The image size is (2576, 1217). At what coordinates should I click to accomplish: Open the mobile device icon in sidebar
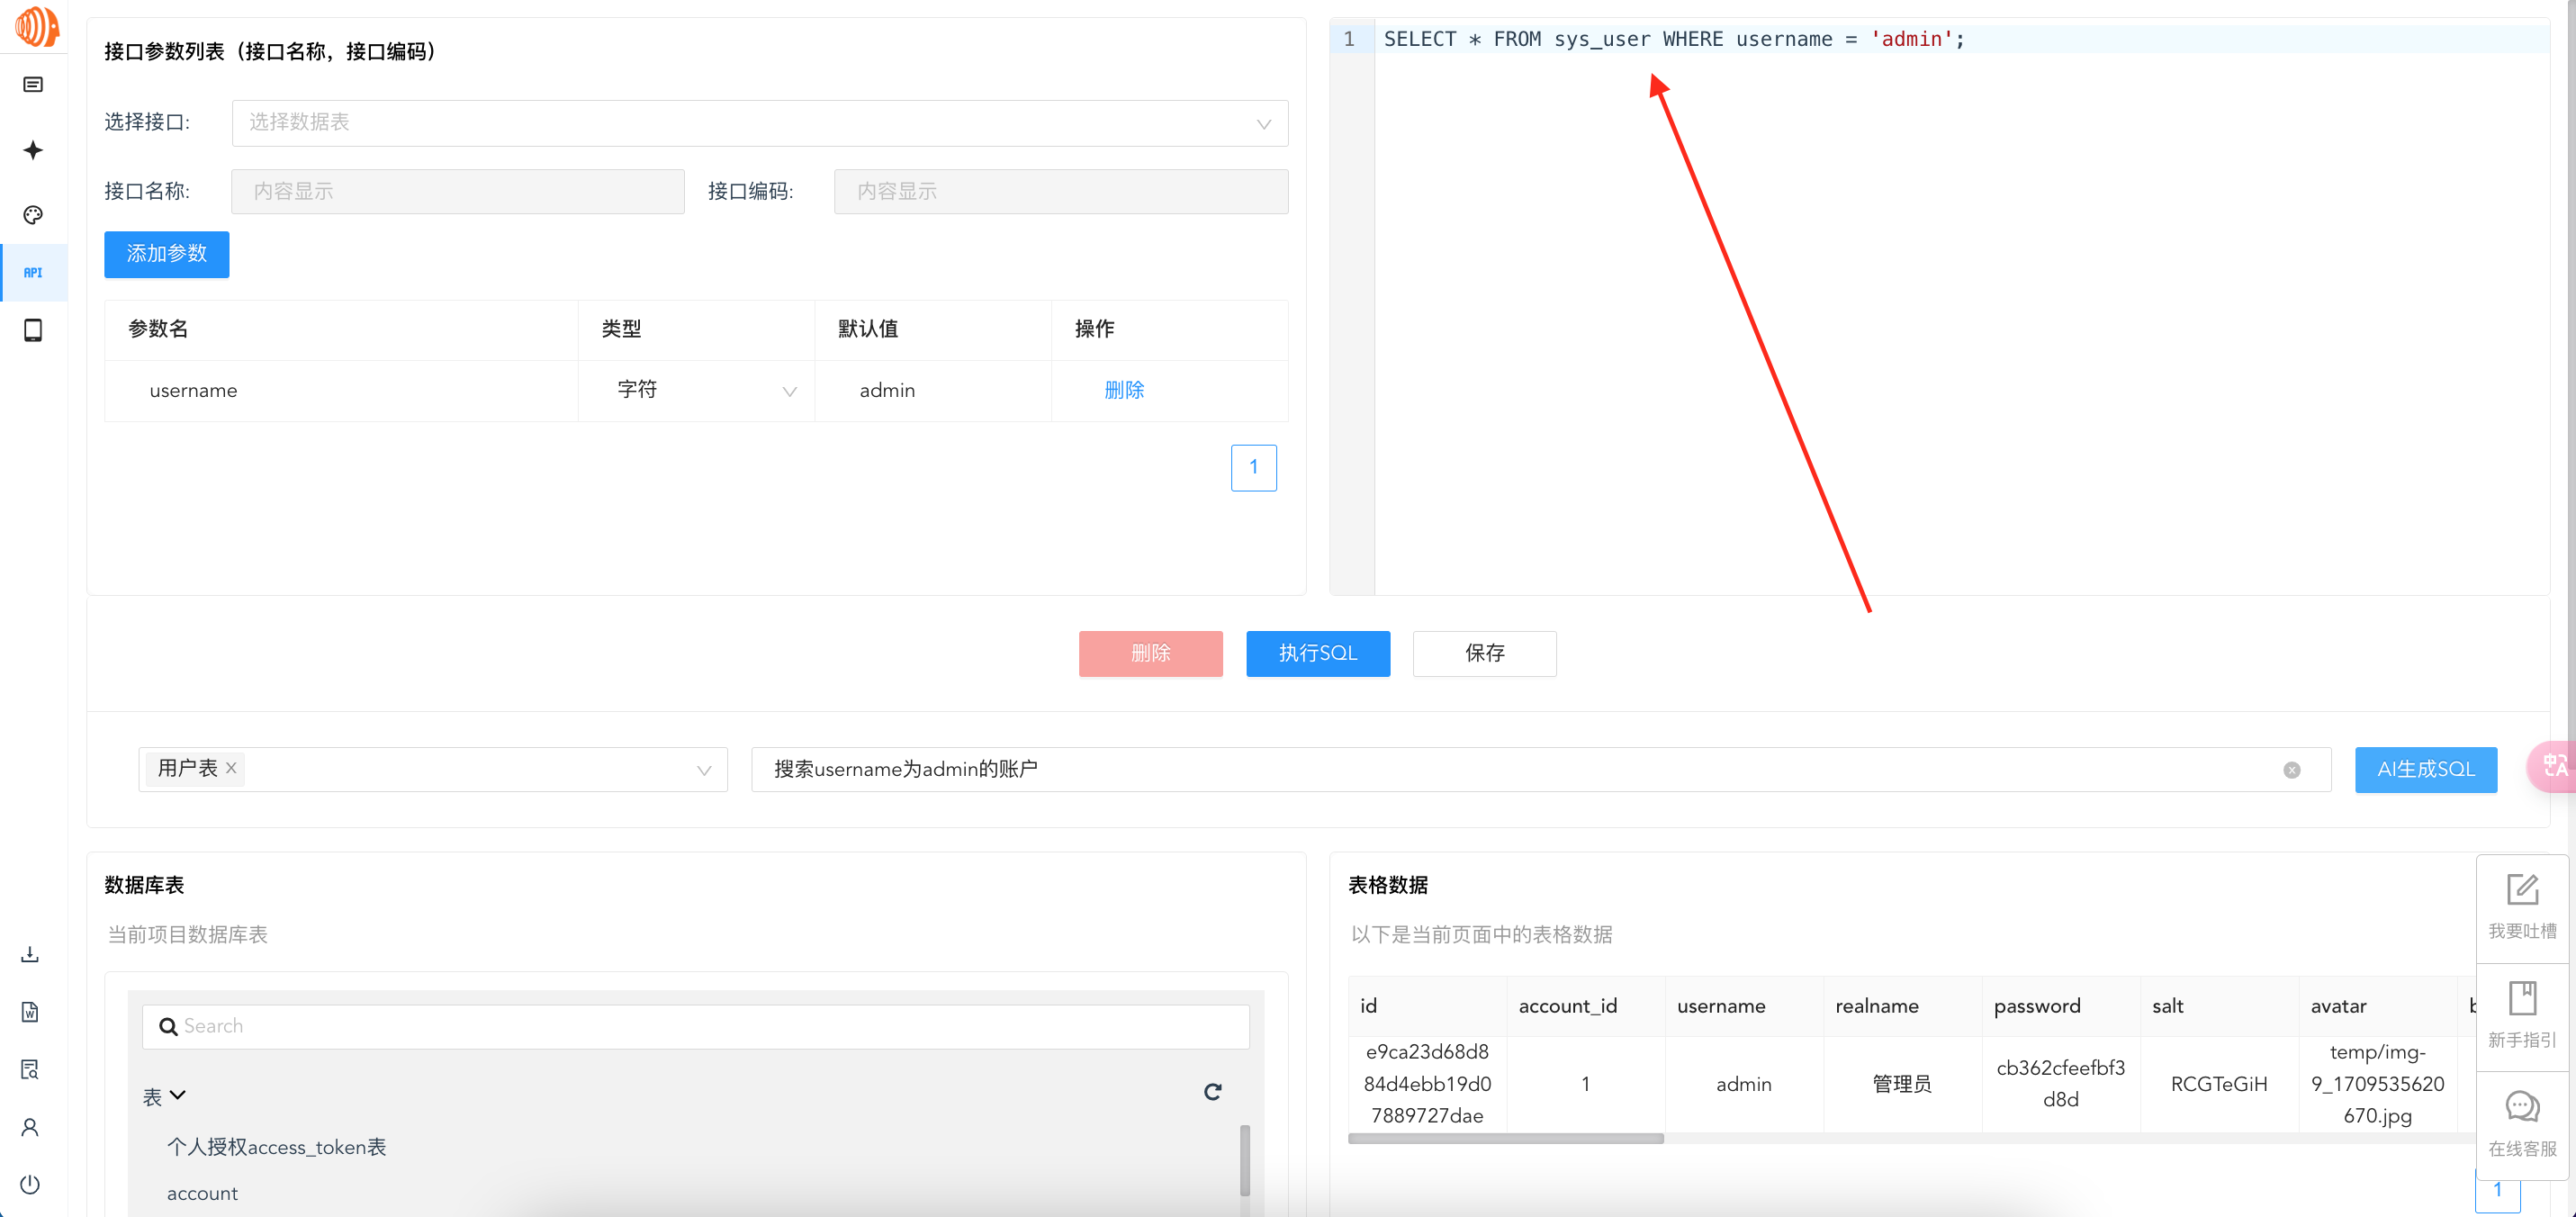pos(33,330)
